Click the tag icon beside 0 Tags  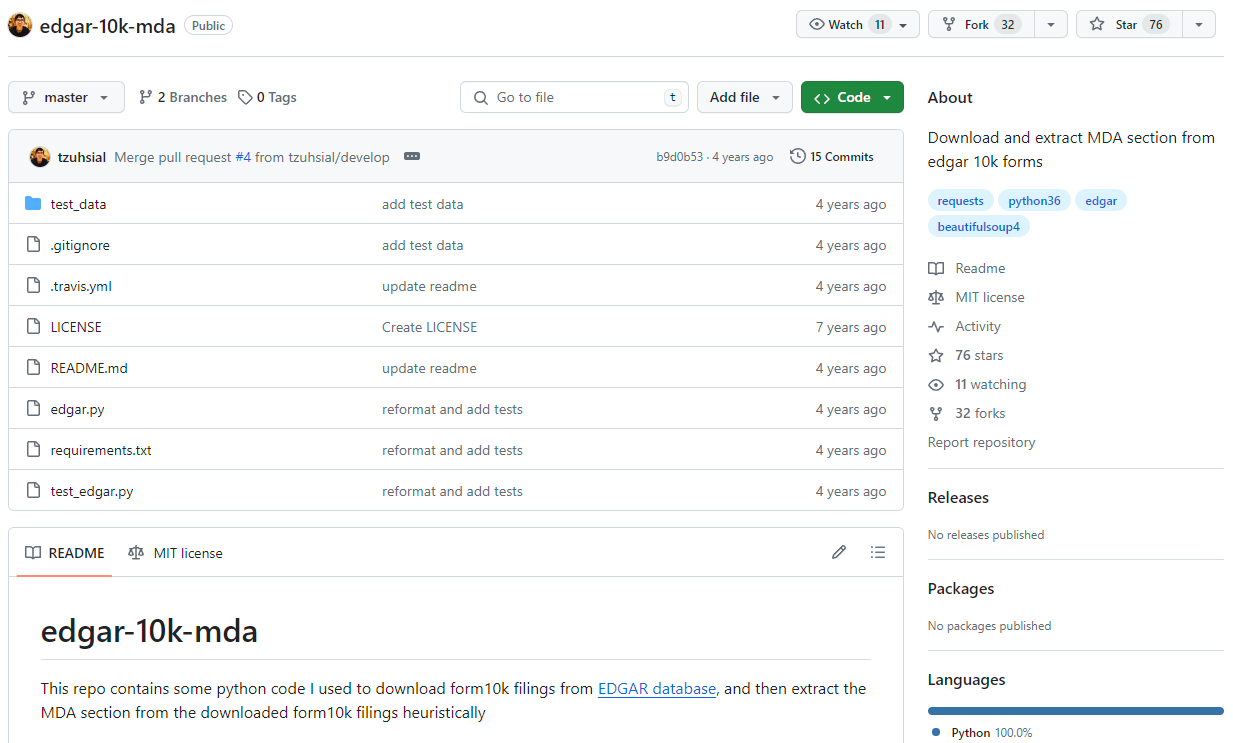245,97
